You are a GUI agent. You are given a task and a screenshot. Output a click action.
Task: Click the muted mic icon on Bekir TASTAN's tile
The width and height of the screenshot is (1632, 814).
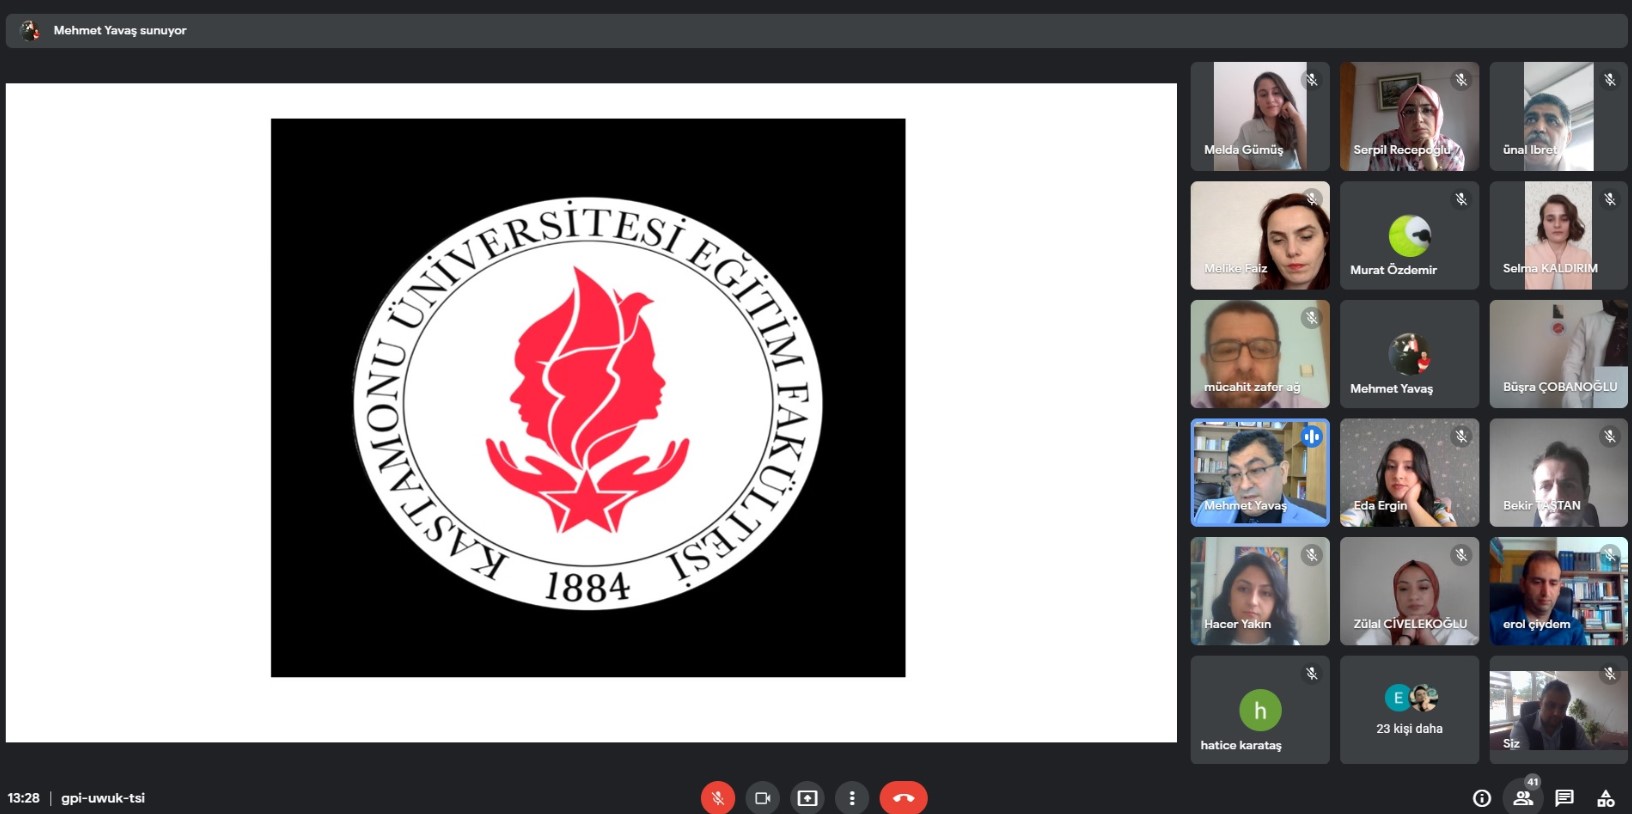coord(1610,436)
